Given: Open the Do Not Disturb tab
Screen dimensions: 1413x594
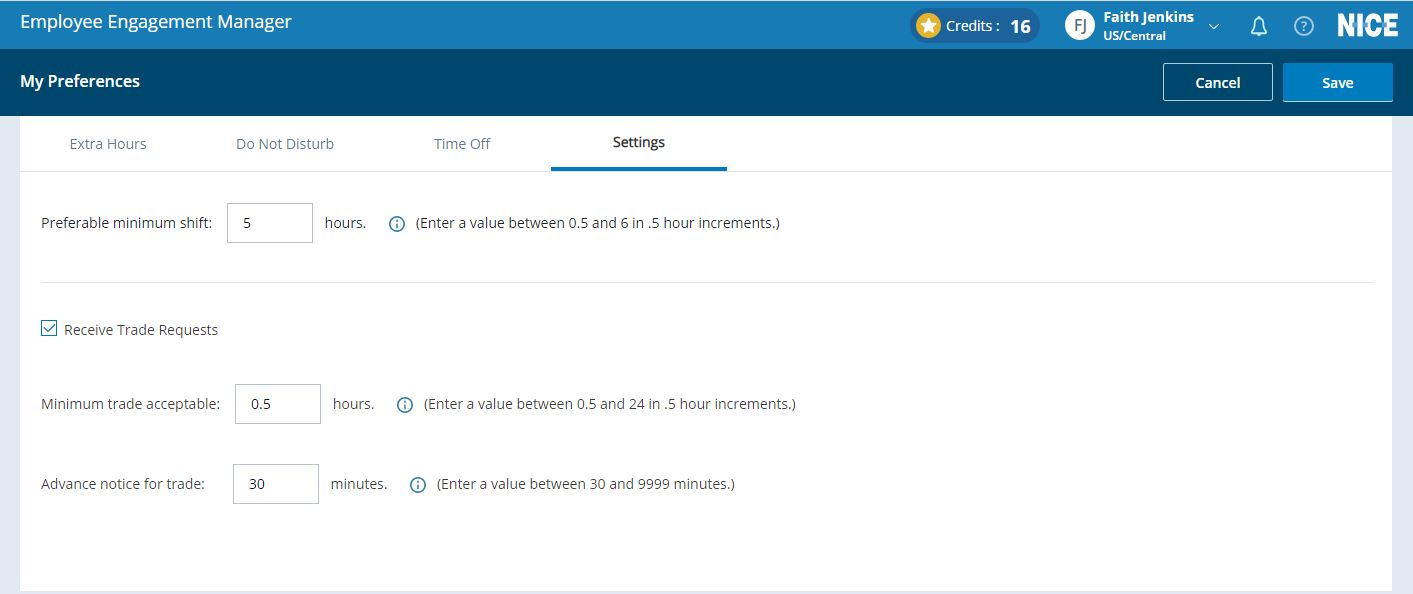Looking at the screenshot, I should [x=285, y=144].
